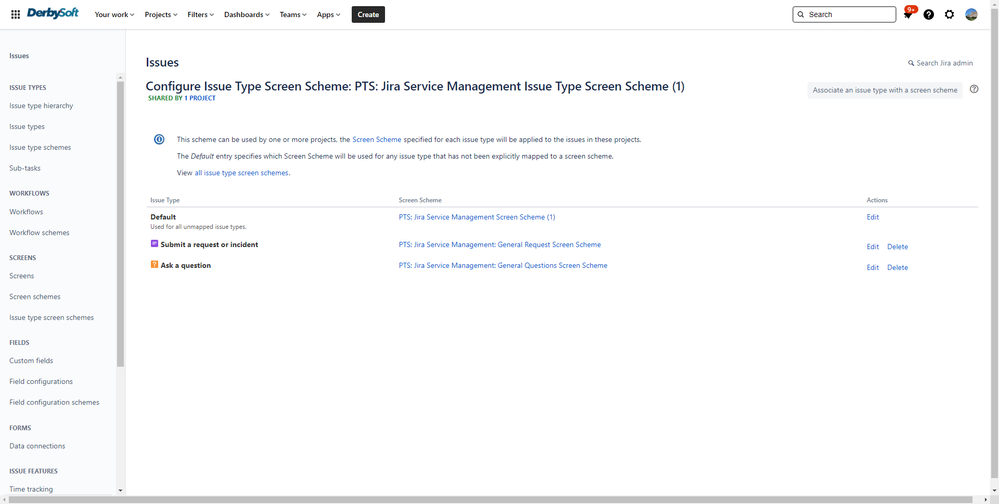Open the help question mark icon
Screen dimensions: 999x504
tap(928, 14)
